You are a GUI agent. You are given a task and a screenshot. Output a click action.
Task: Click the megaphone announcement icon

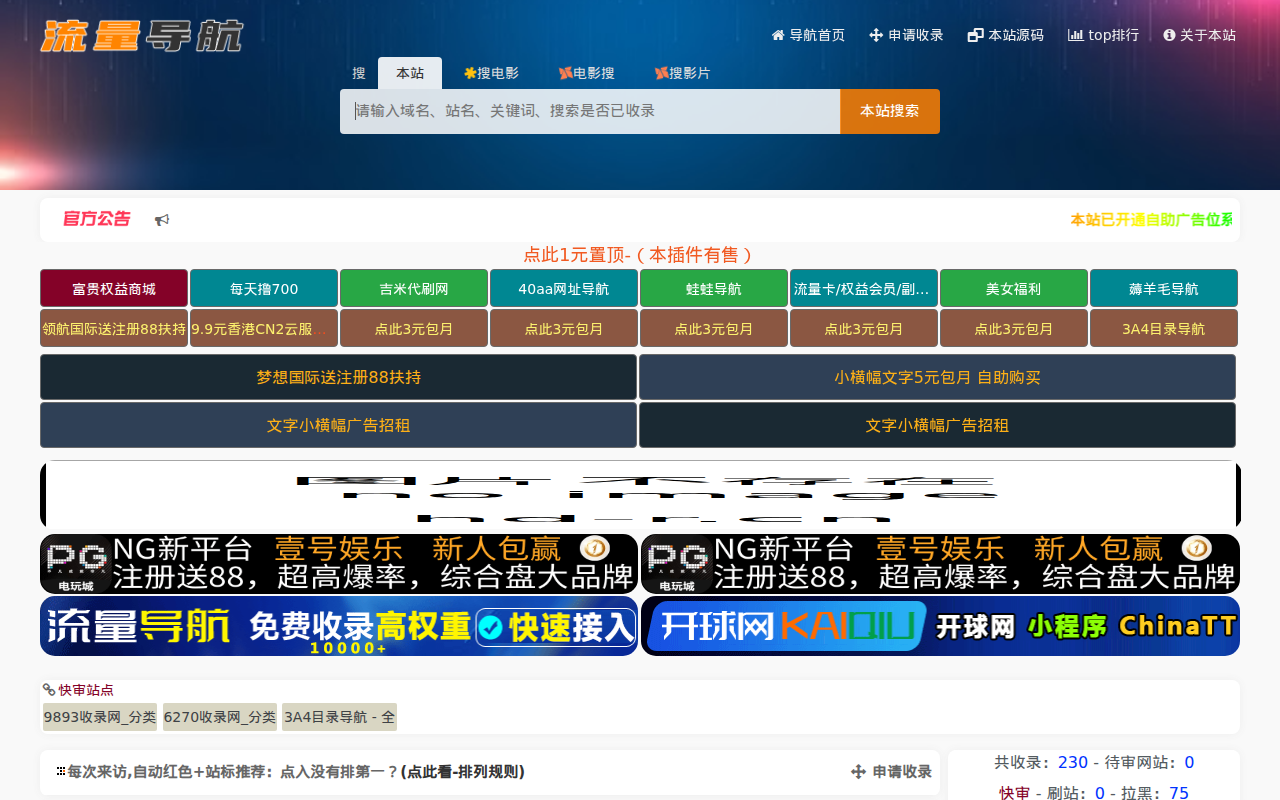click(x=162, y=220)
